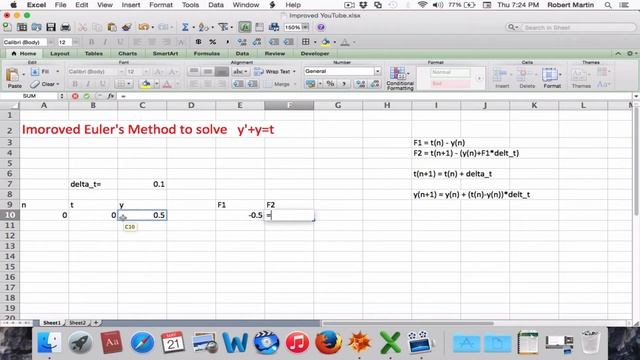Click the Print icon in toolbar

[65, 27]
